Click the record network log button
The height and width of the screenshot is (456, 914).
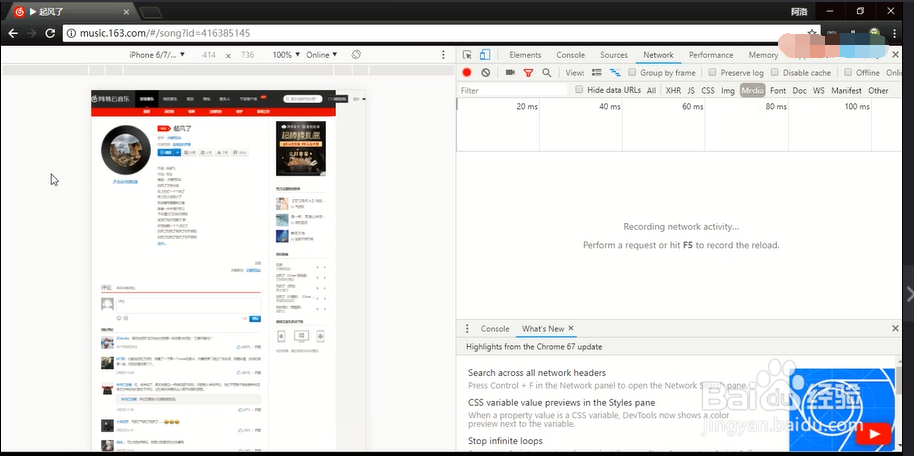tap(467, 72)
